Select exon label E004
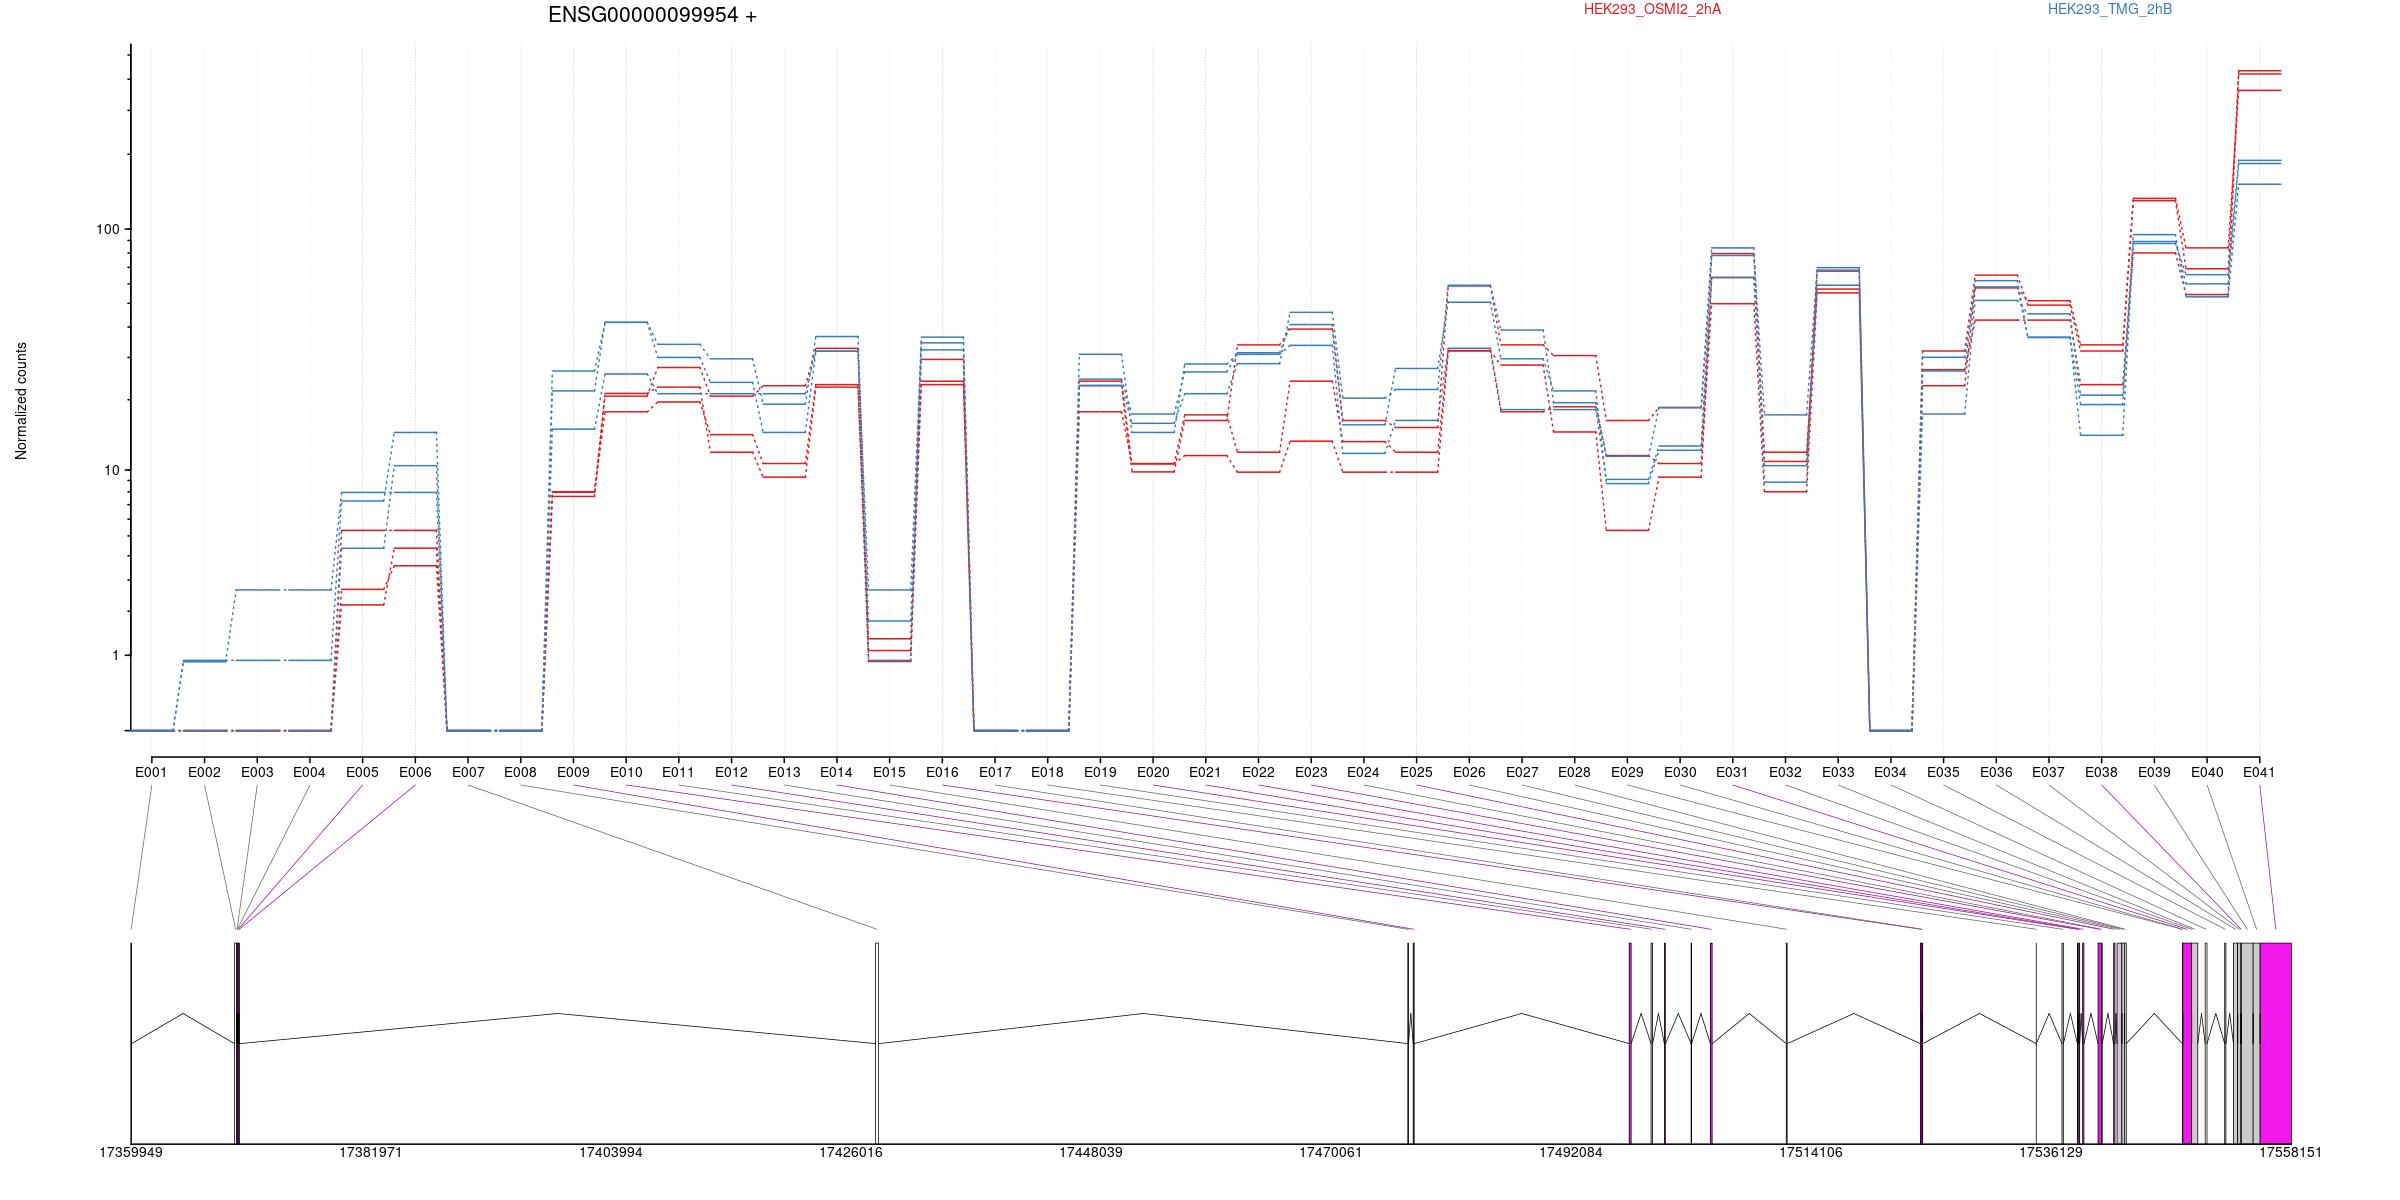 (309, 773)
